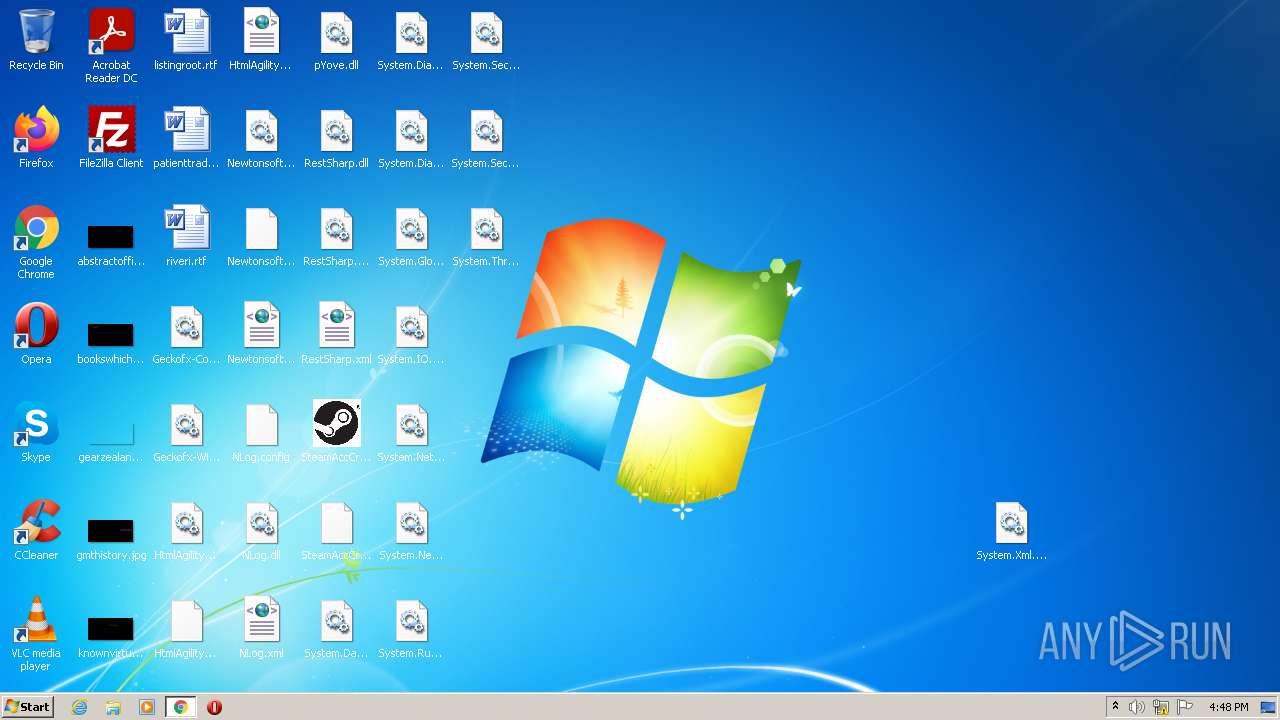
Task: Launch Acrobat Reader DC from desktop
Action: pyautogui.click(x=111, y=46)
